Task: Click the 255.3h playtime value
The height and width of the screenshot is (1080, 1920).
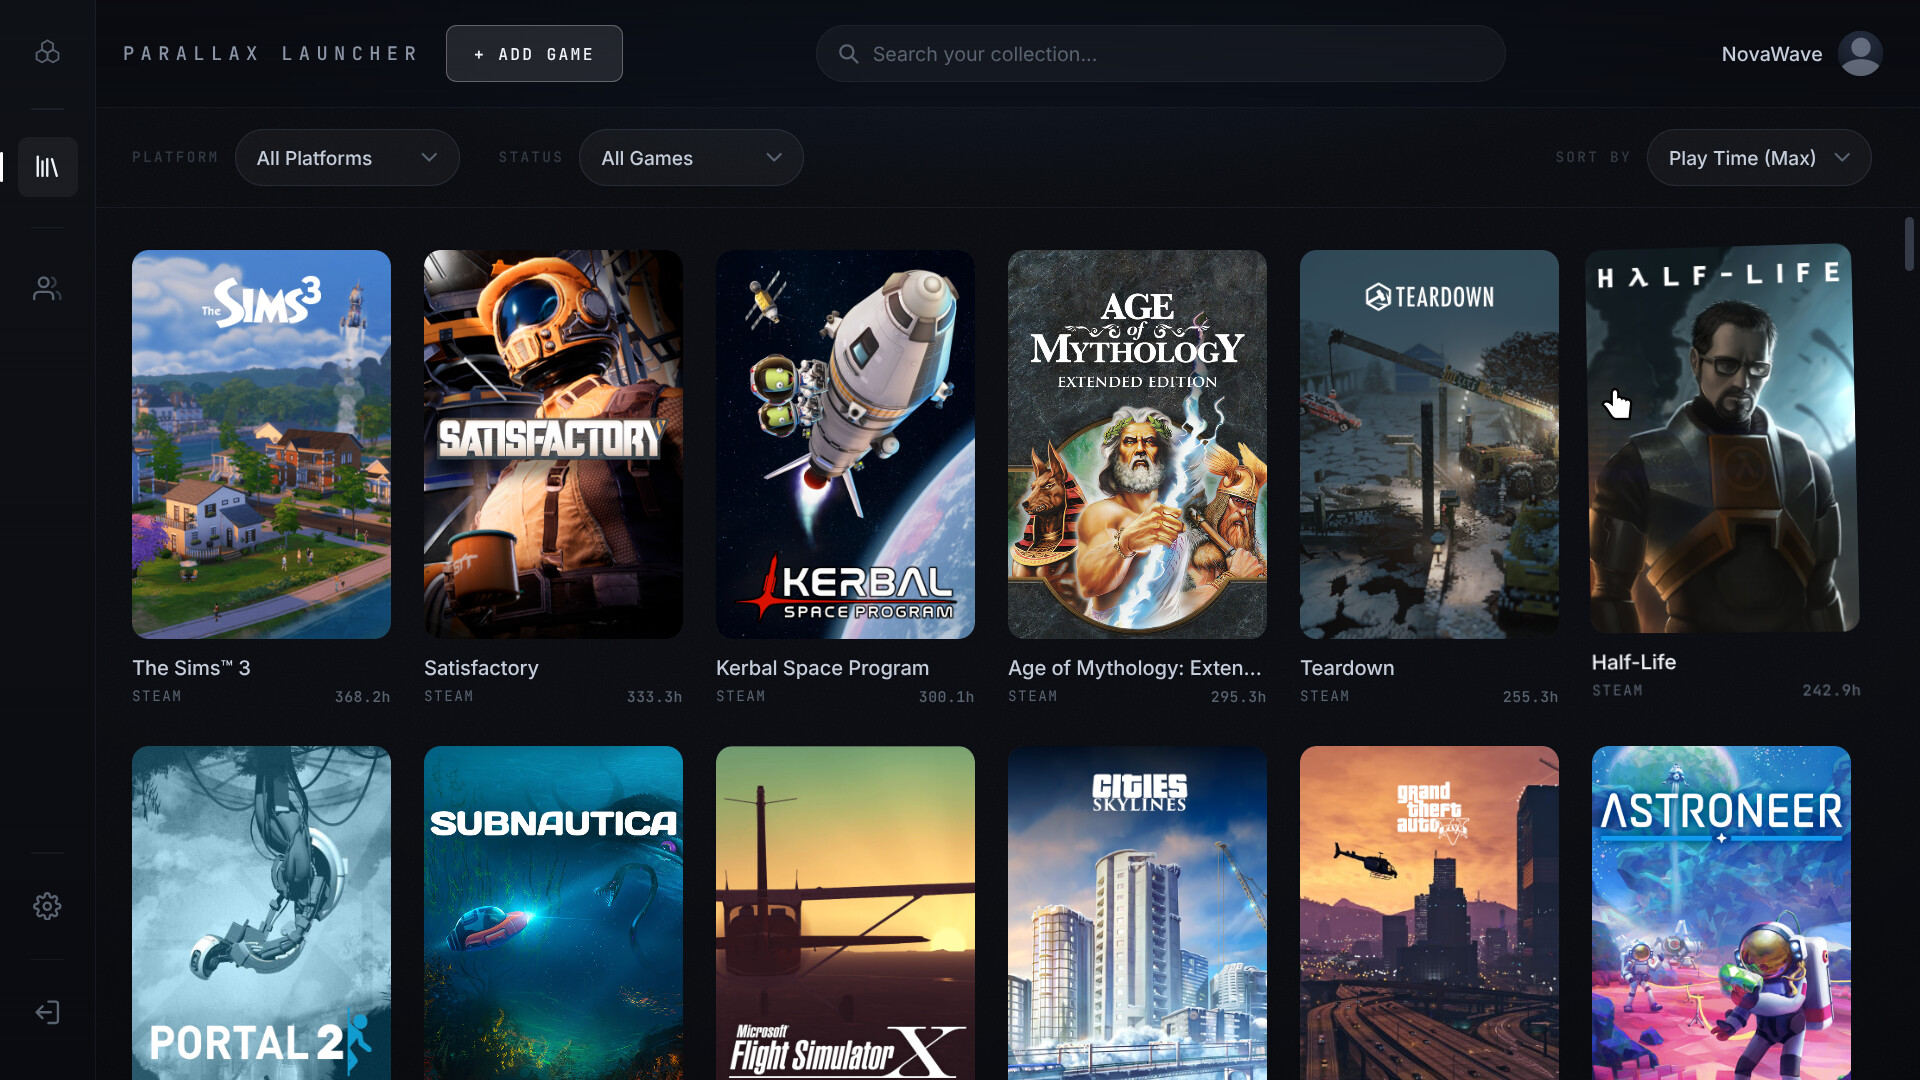Action: [1530, 697]
